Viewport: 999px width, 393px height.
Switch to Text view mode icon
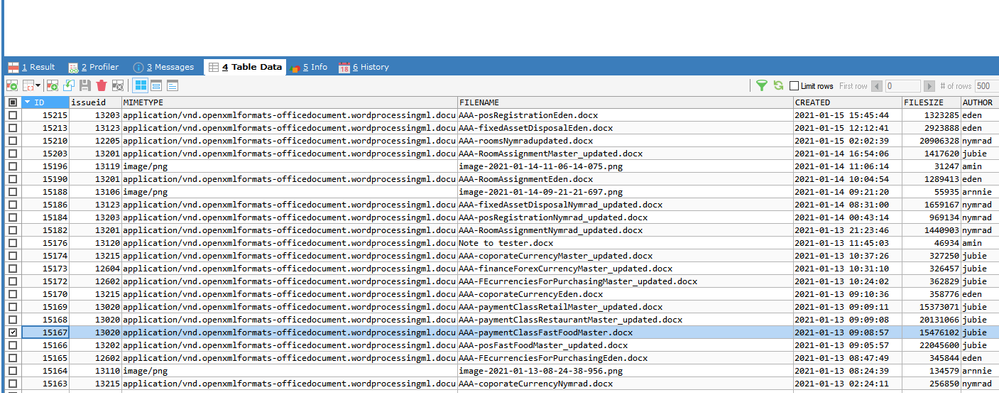pos(172,85)
